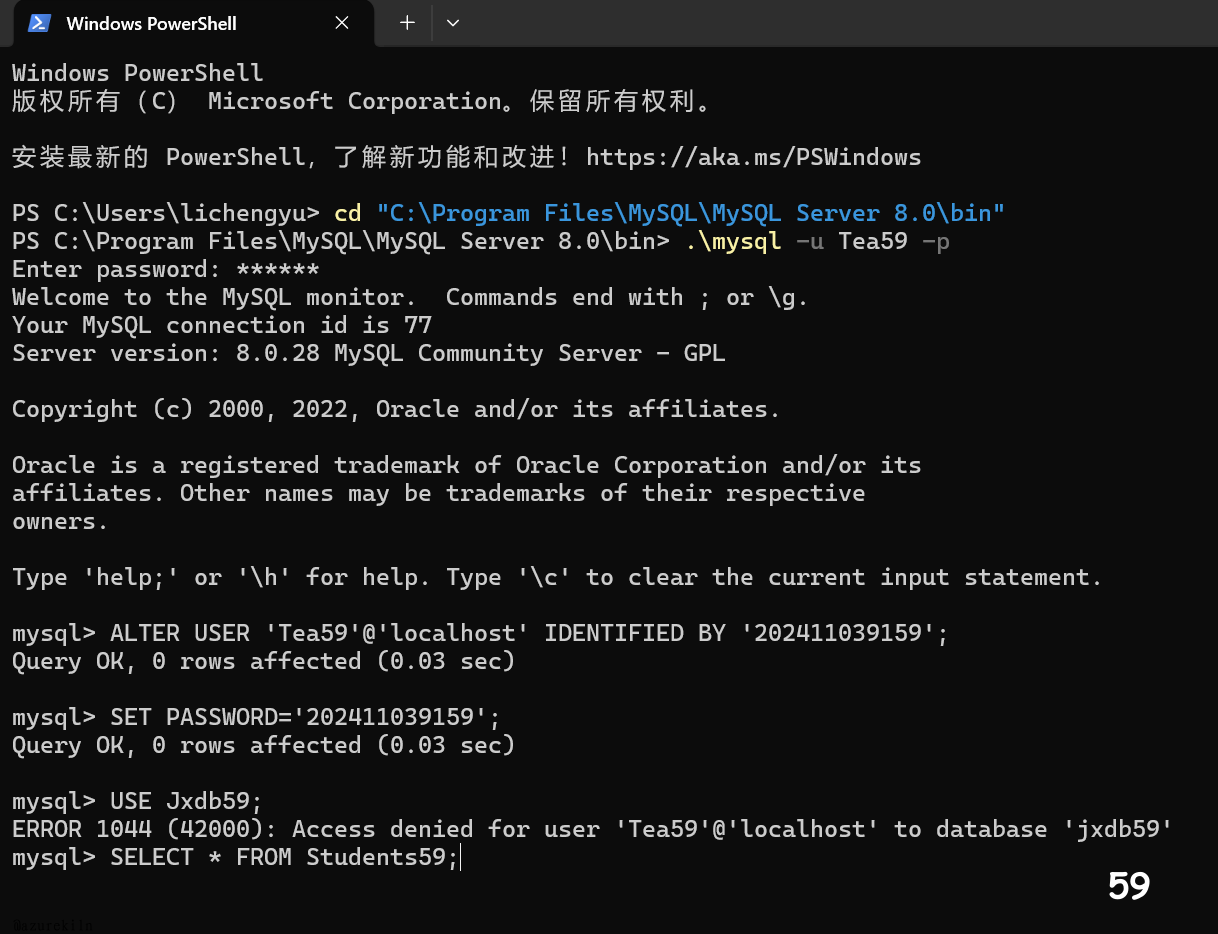
Task: Click the large white 59 watermark
Action: coord(1129,886)
